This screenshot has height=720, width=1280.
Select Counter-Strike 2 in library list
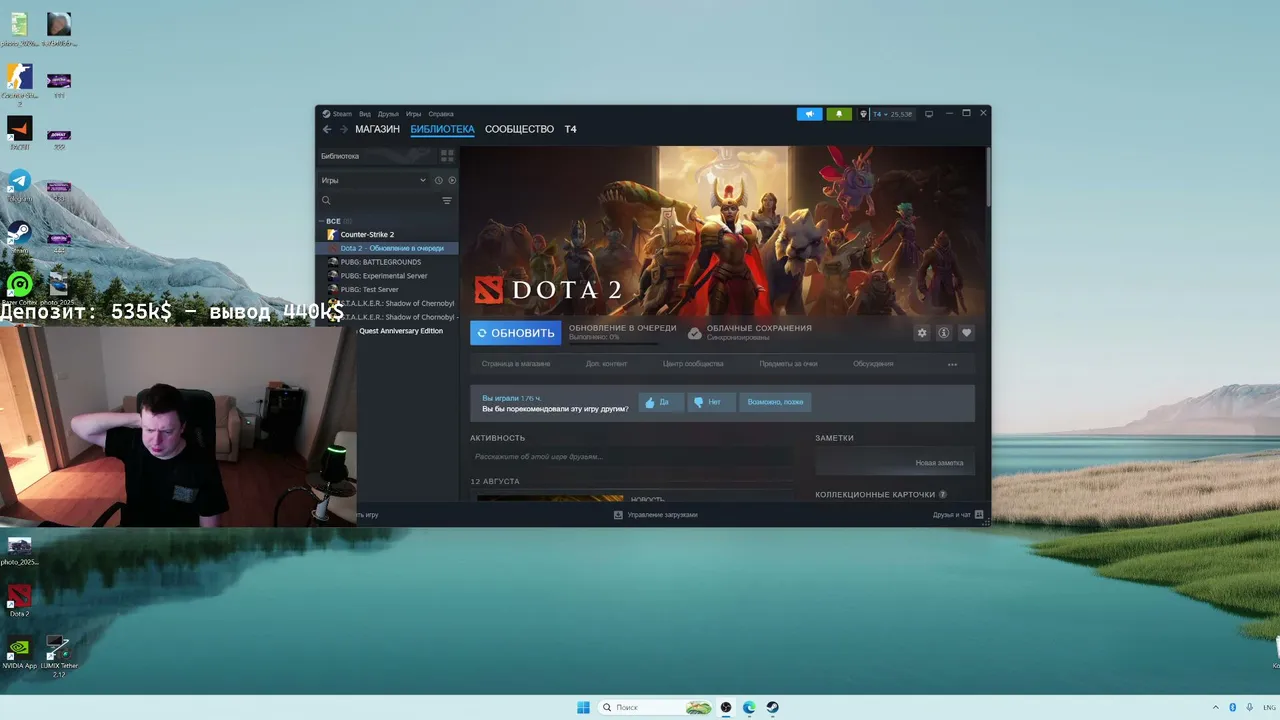387,234
